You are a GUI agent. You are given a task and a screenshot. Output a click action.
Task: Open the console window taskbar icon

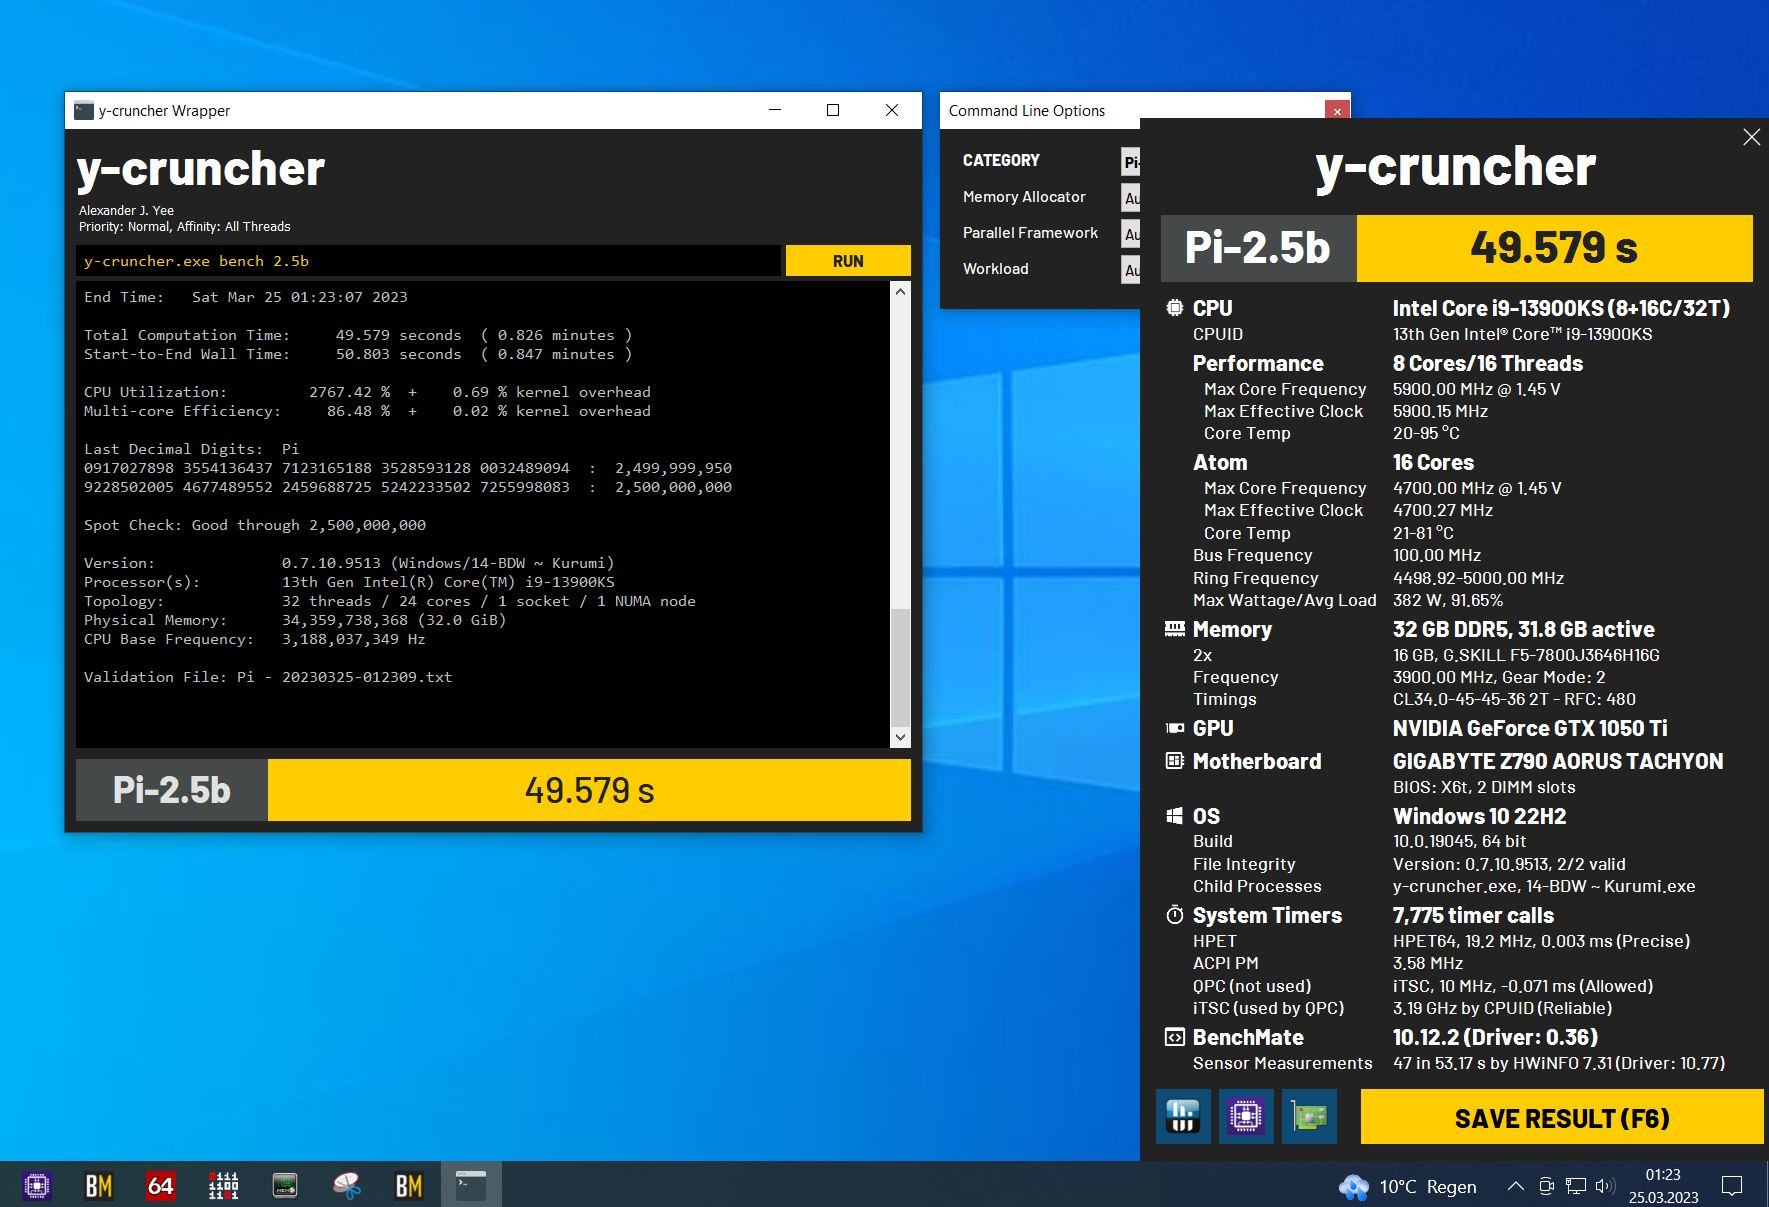471,1186
